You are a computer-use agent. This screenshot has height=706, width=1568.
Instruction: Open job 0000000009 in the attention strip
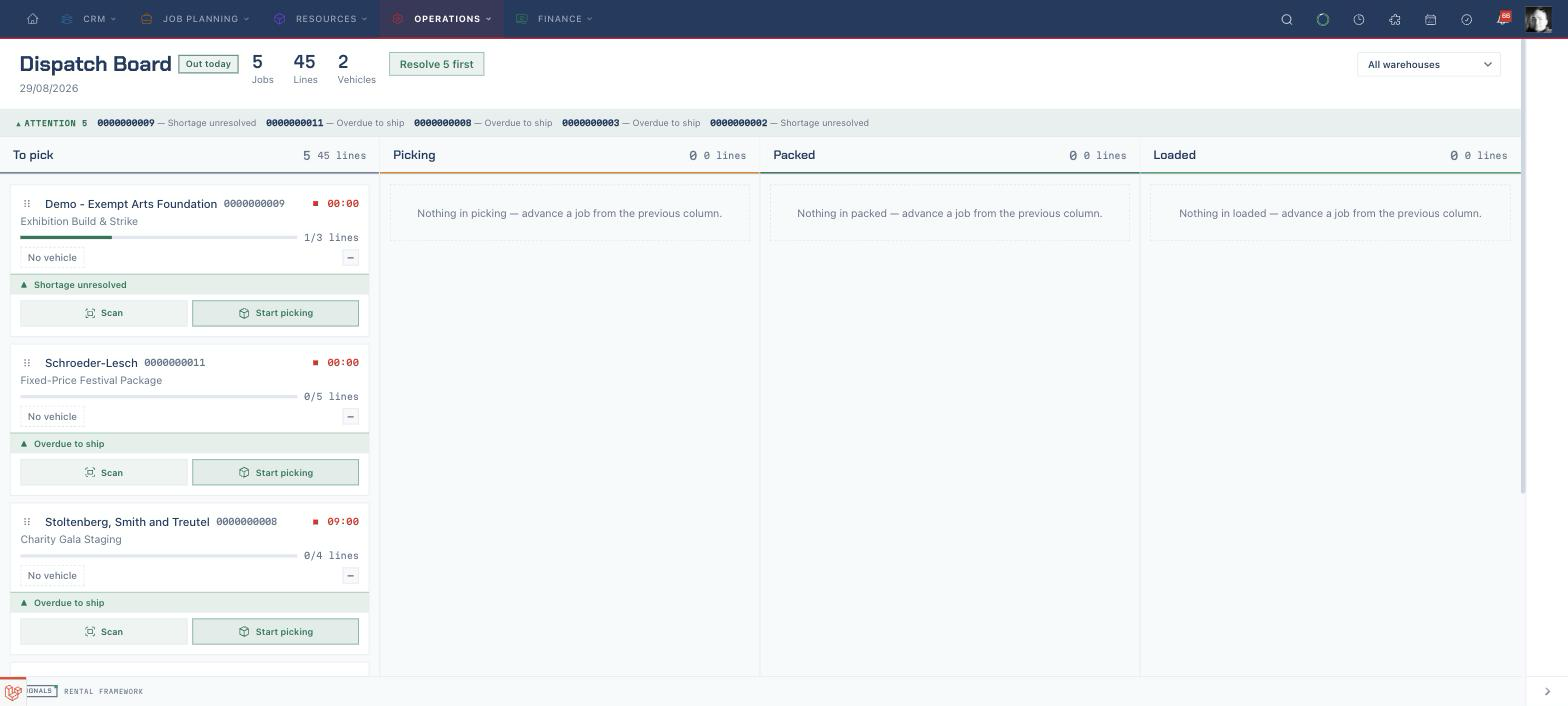pyautogui.click(x=126, y=123)
